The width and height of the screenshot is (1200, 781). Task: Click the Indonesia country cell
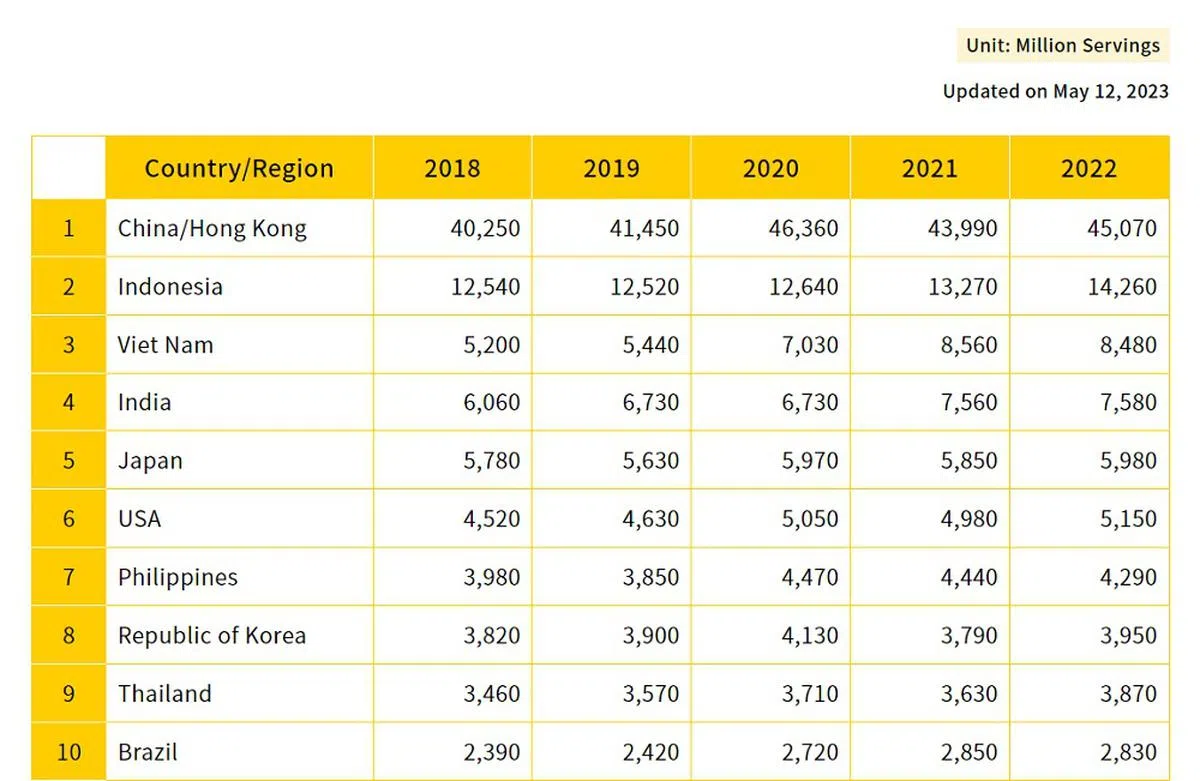[x=170, y=287]
